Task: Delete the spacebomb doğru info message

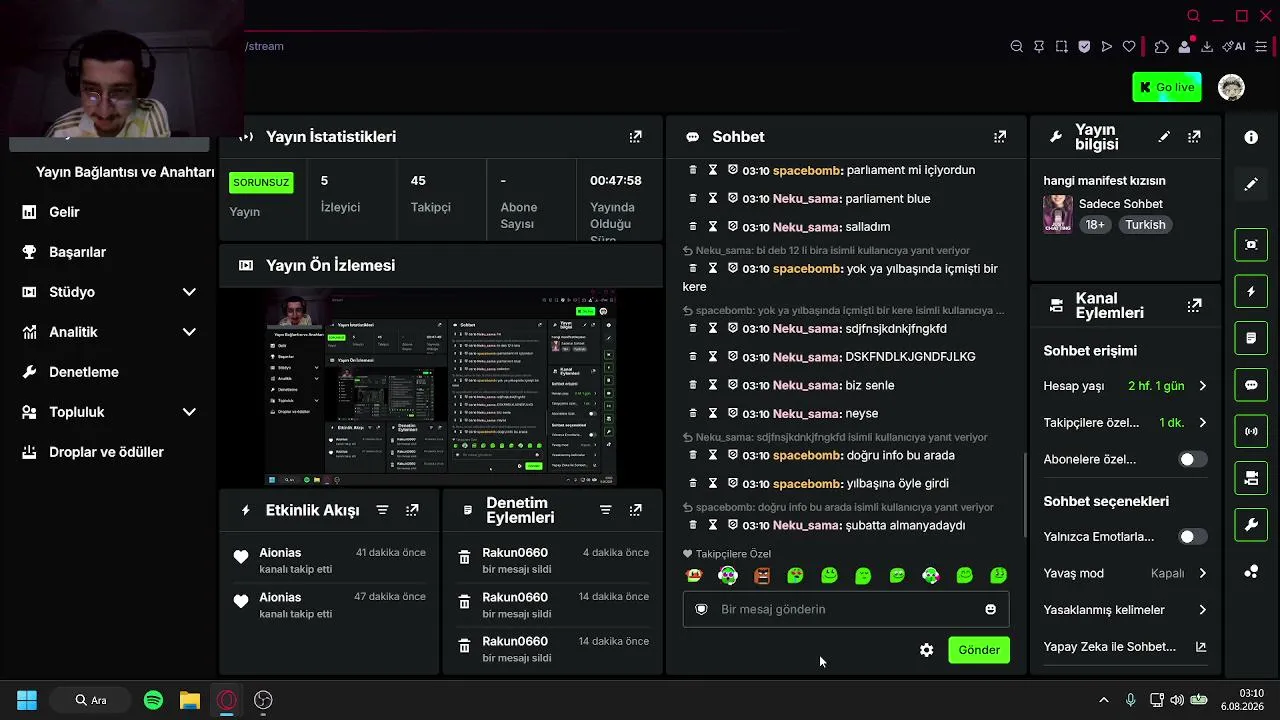Action: [692, 455]
